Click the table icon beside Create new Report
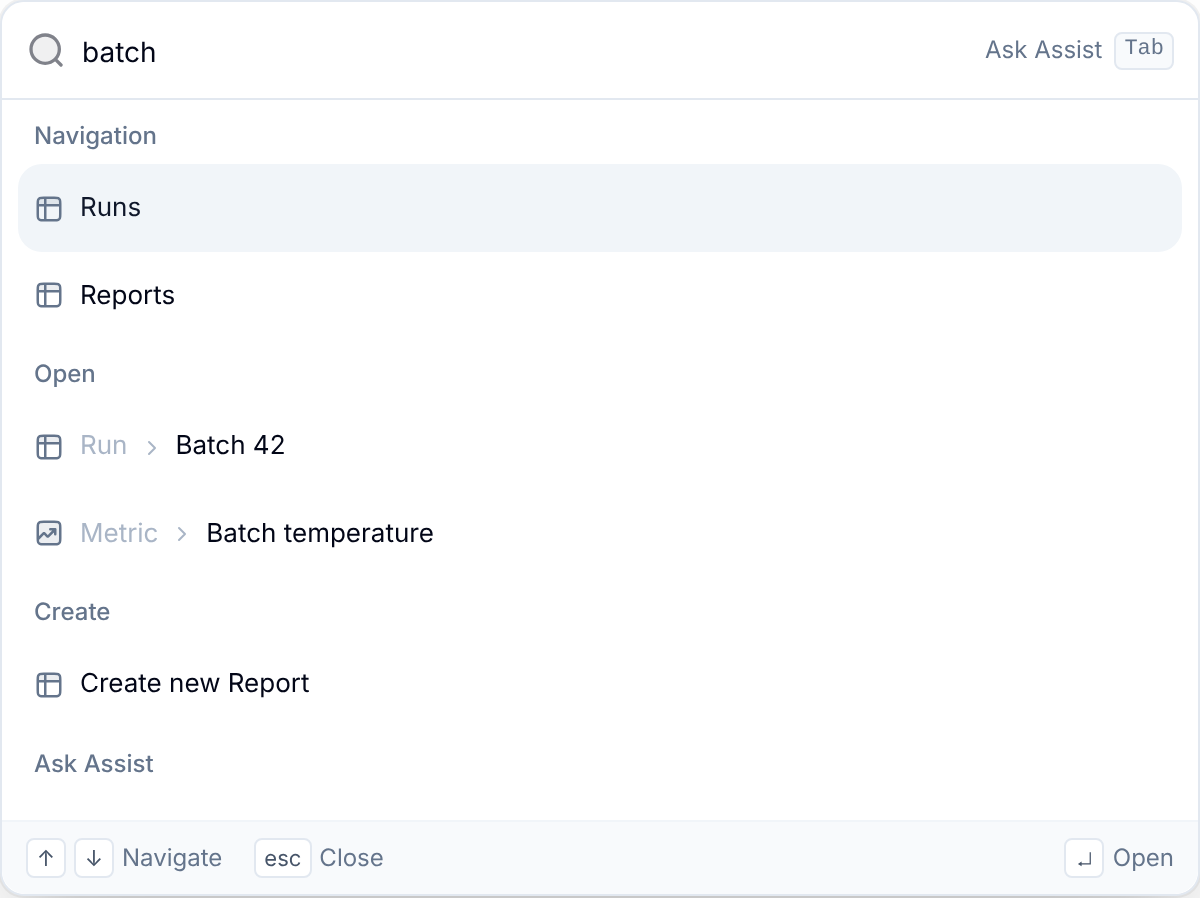 [x=49, y=684]
